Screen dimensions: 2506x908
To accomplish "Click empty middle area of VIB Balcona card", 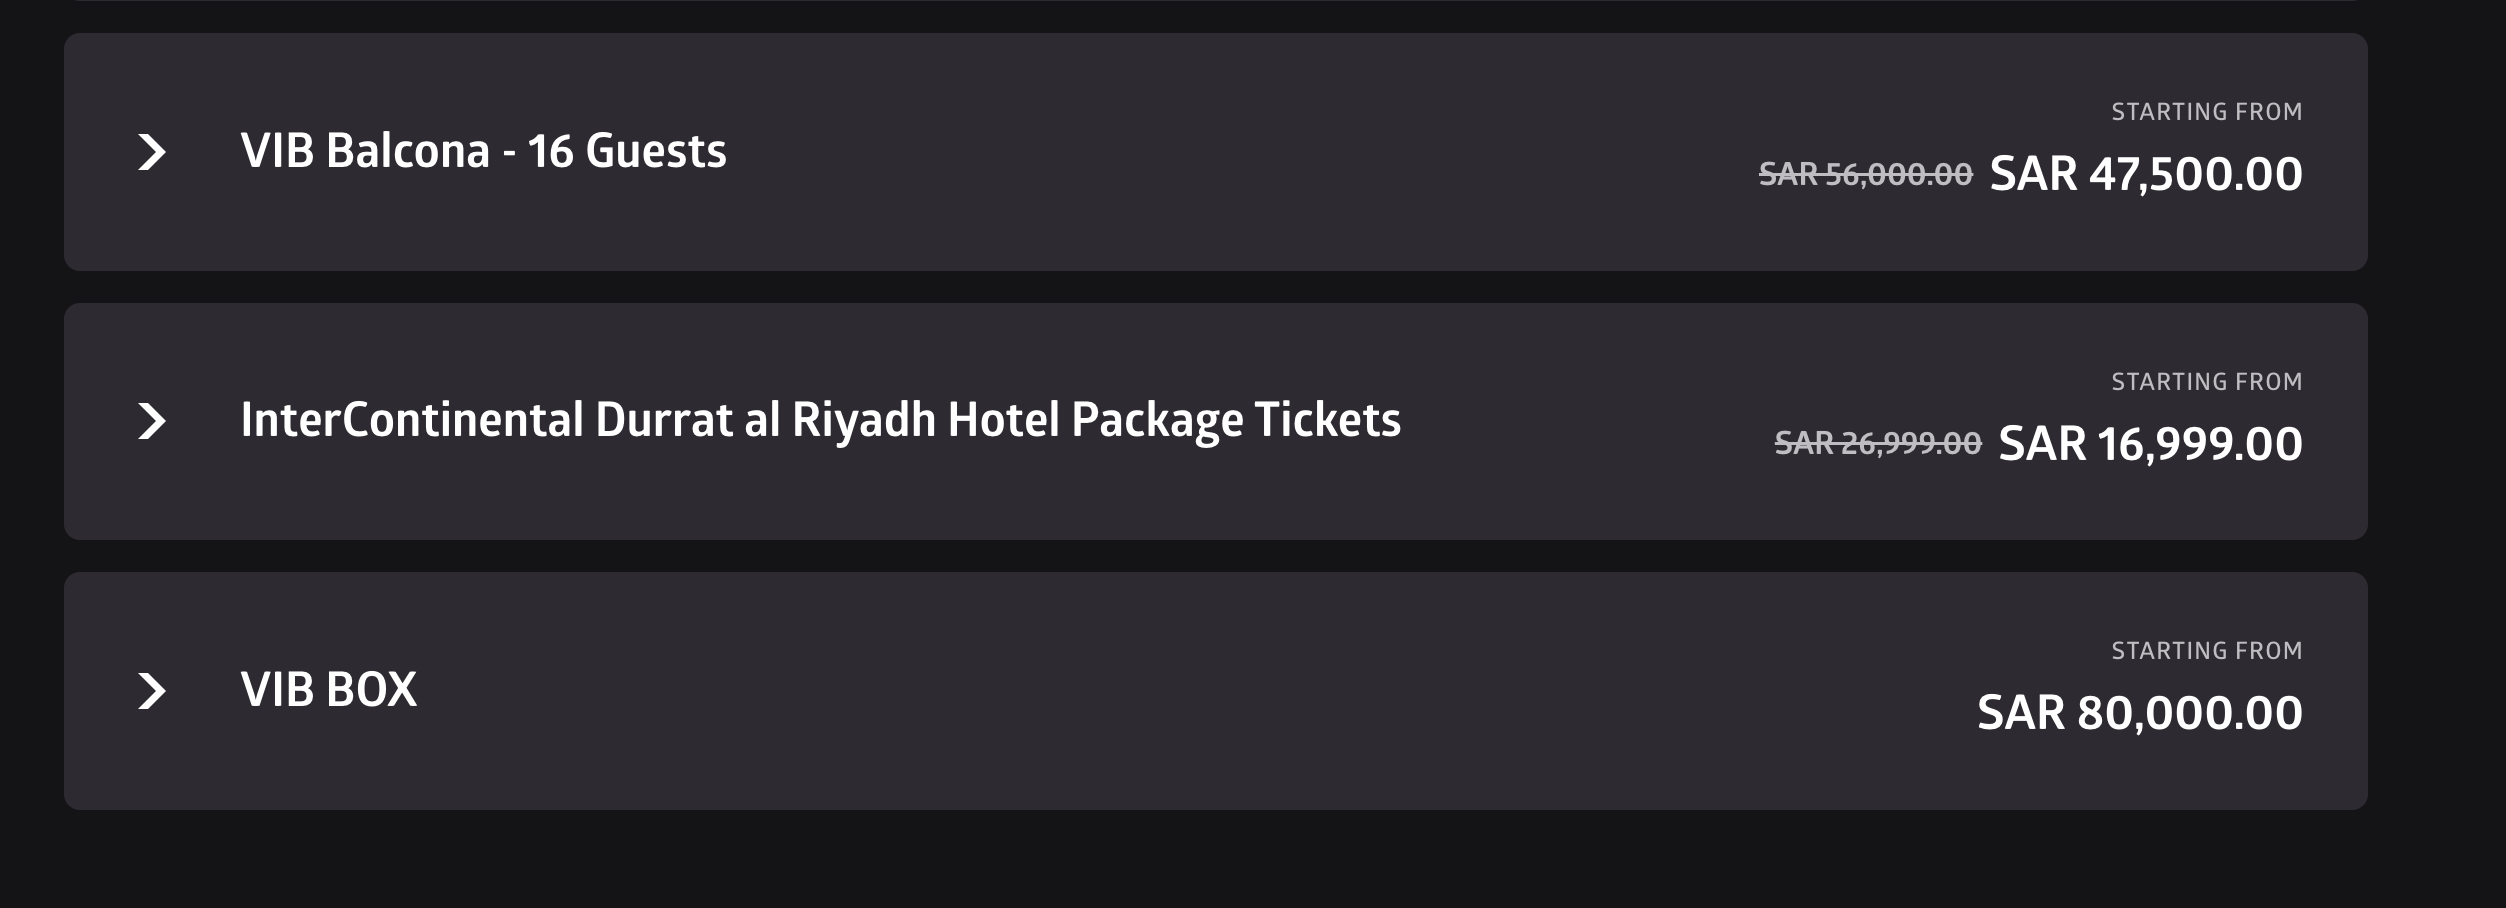I will [1200, 152].
